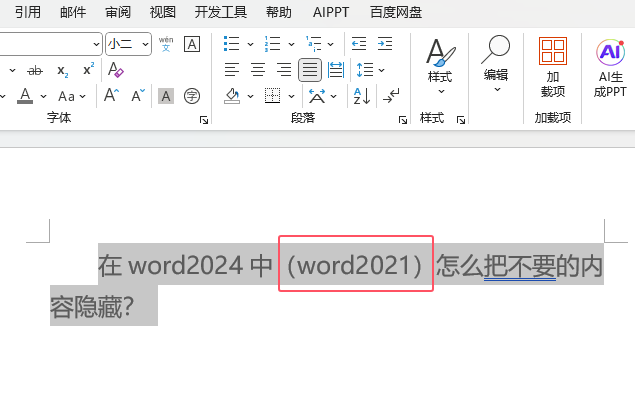Image resolution: width=635 pixels, height=393 pixels.
Task: Click the 加载项 add-ins button
Action: pyautogui.click(x=553, y=67)
